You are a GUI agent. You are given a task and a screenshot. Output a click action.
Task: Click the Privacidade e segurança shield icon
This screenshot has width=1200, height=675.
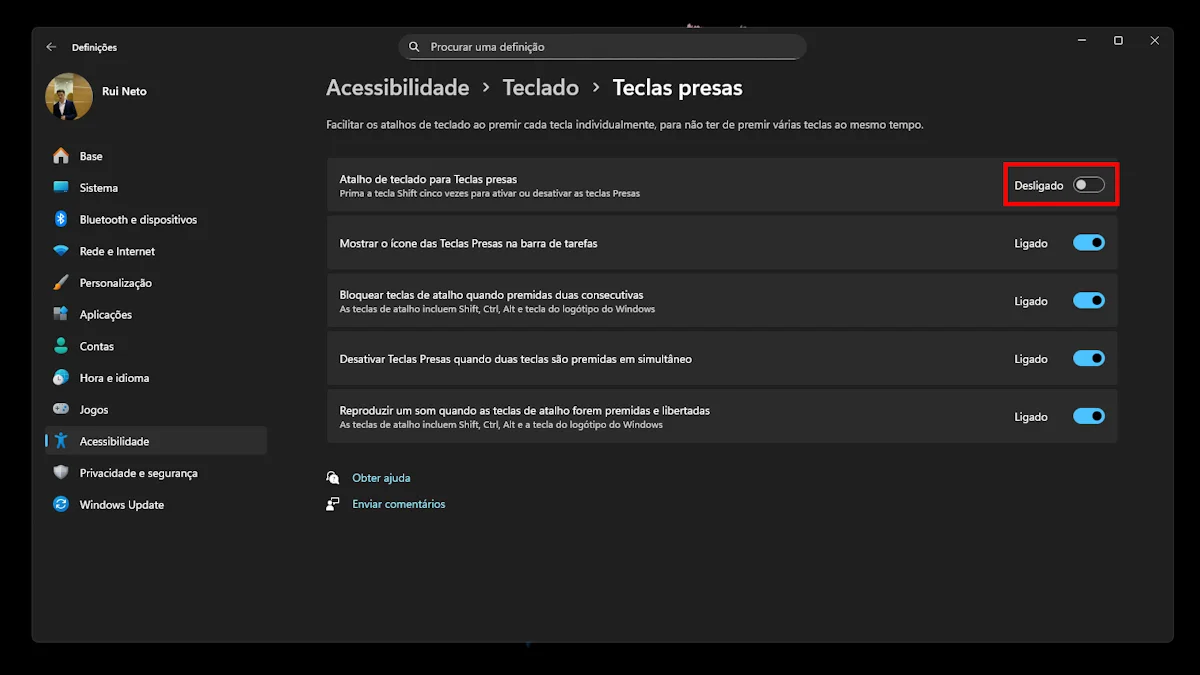[61, 473]
